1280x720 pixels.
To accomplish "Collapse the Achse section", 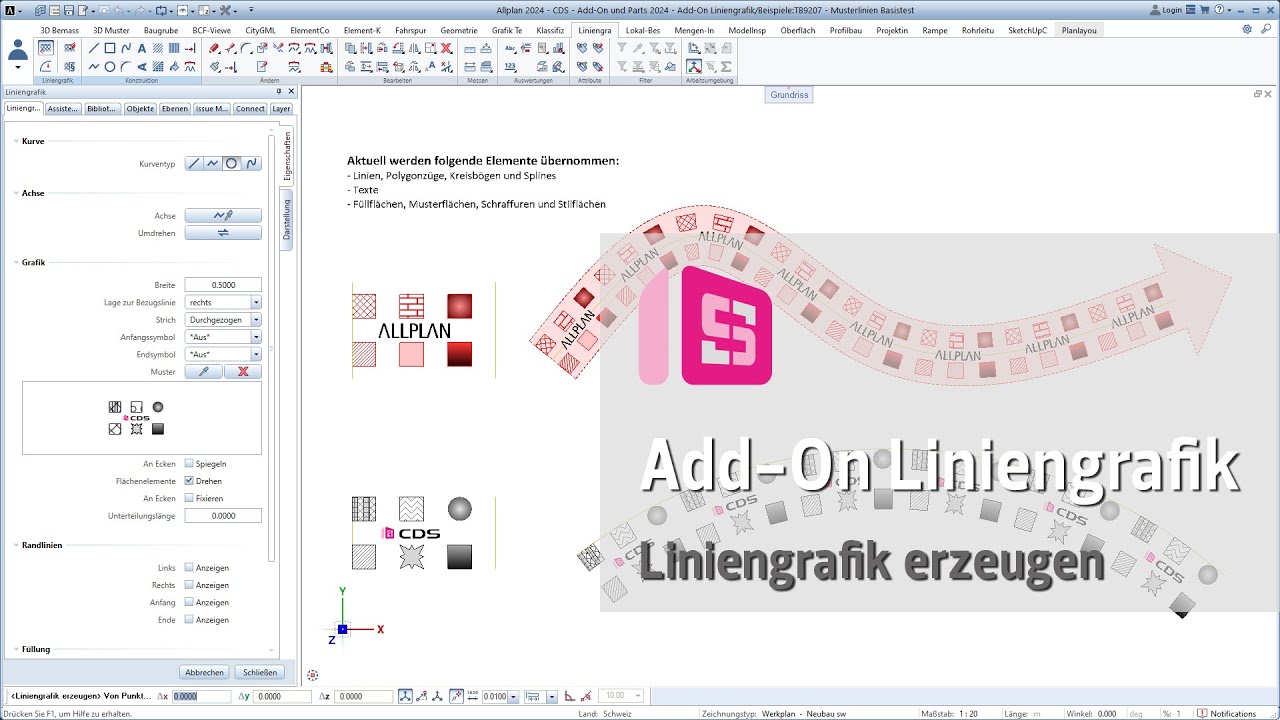I will point(16,193).
